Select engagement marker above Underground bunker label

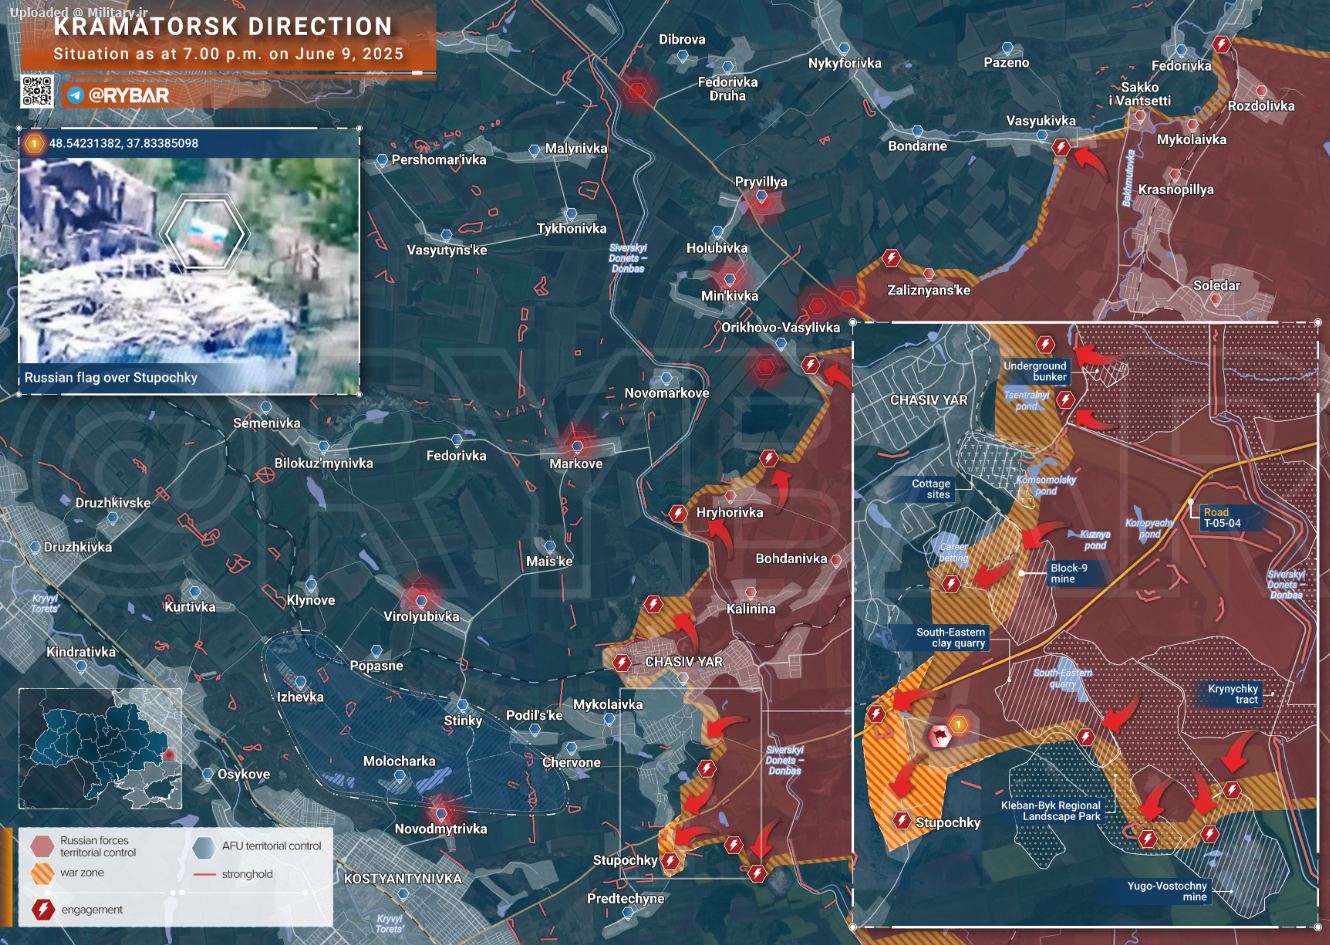(x=1046, y=345)
